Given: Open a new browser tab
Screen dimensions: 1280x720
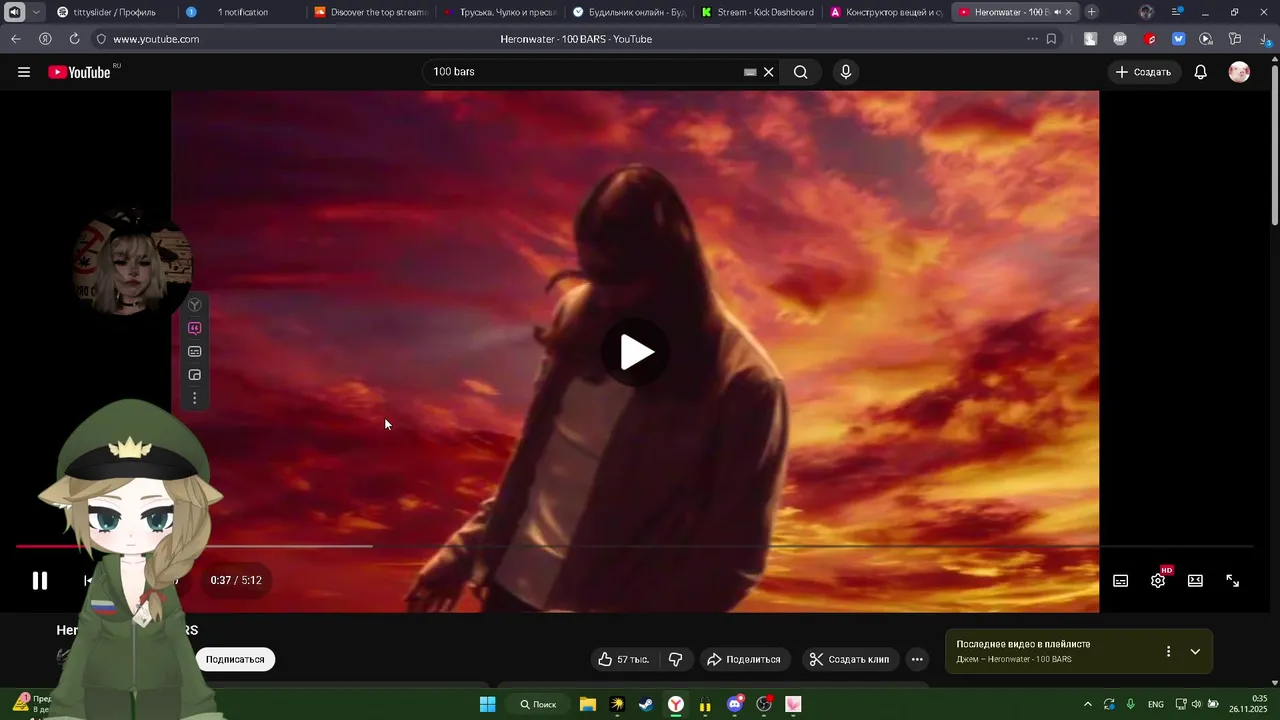Looking at the screenshot, I should point(1092,12).
